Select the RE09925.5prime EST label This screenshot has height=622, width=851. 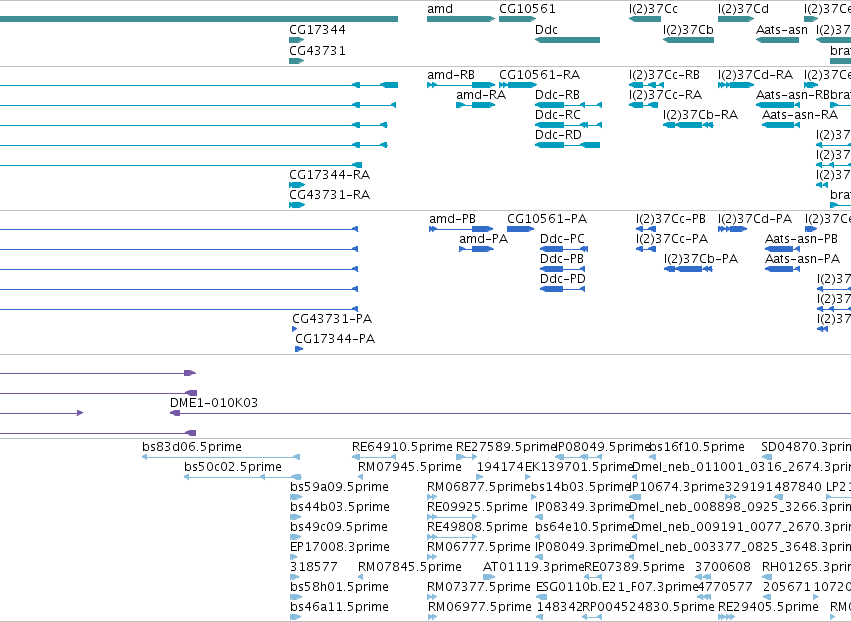click(x=477, y=507)
